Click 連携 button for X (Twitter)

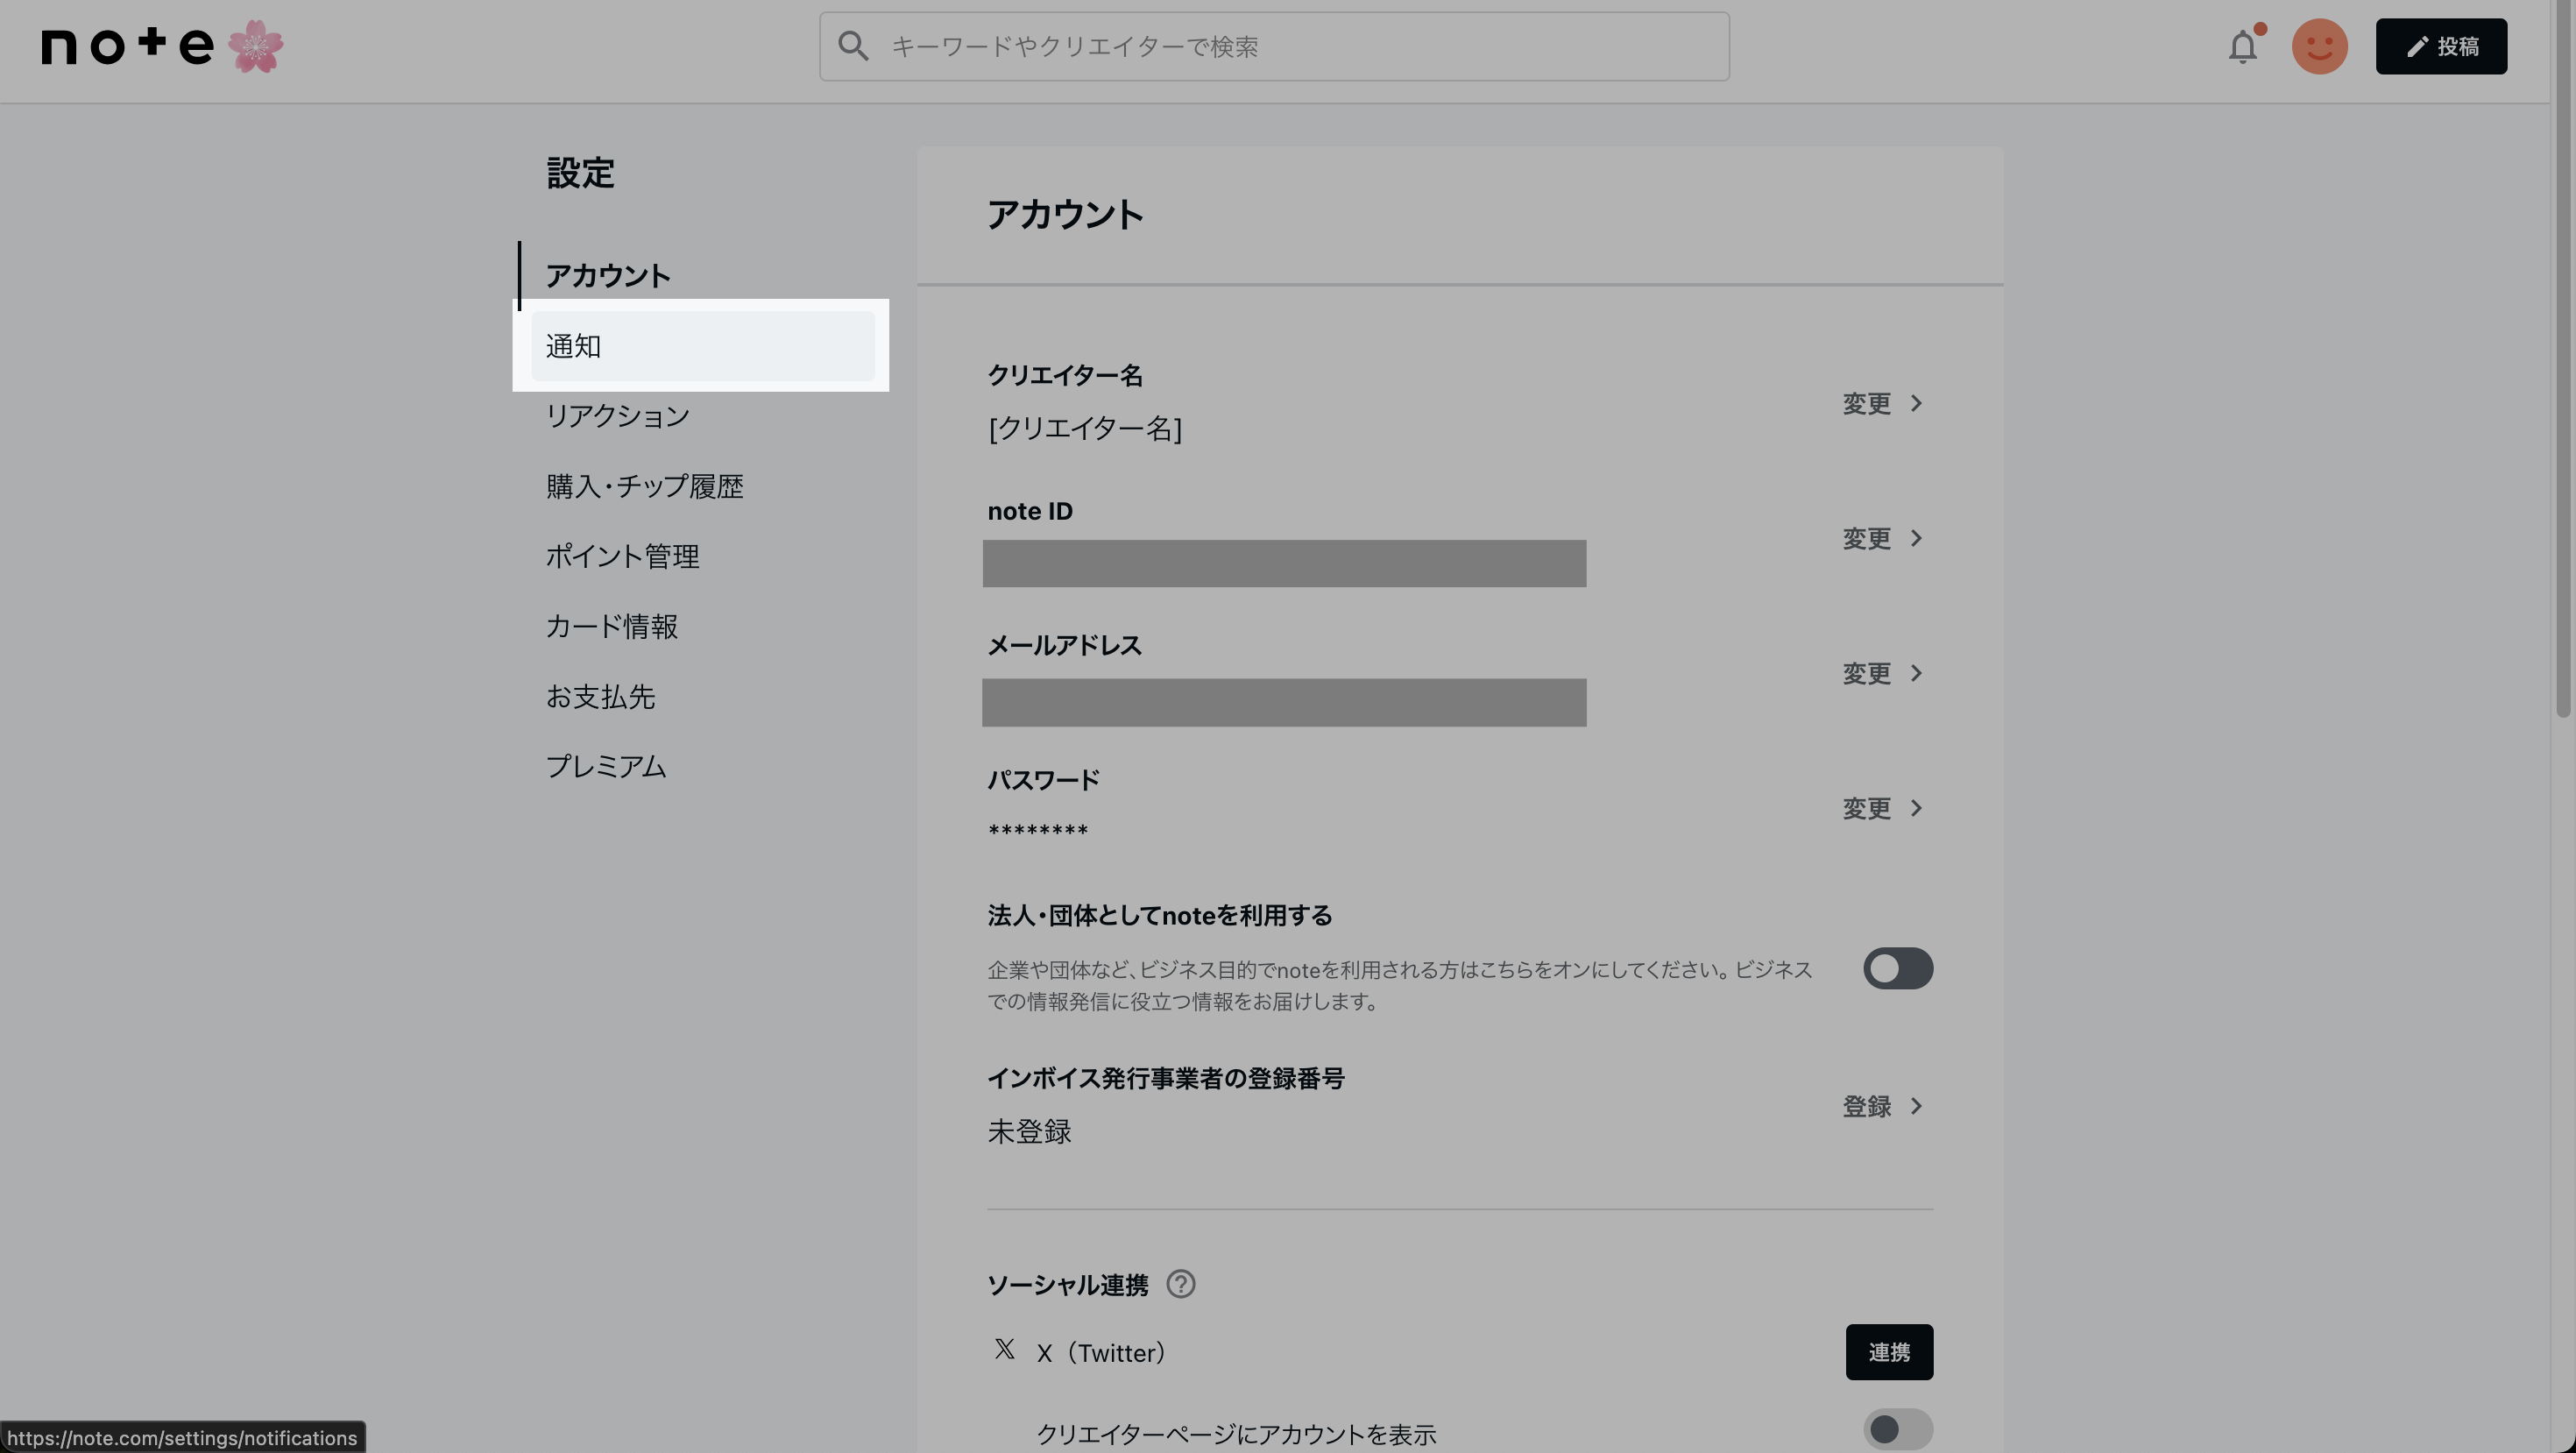tap(1889, 1352)
